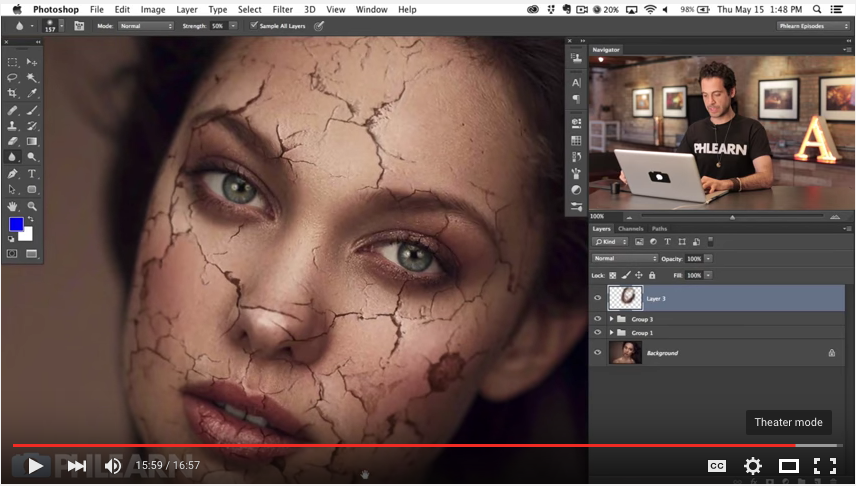Viewport: 856px width, 486px height.
Task: Select the Type tool
Action: pyautogui.click(x=32, y=174)
